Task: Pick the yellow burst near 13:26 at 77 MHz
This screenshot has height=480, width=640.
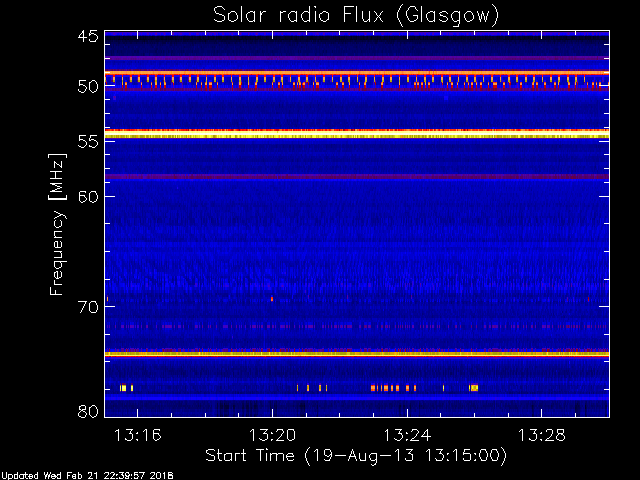Action: (x=473, y=387)
